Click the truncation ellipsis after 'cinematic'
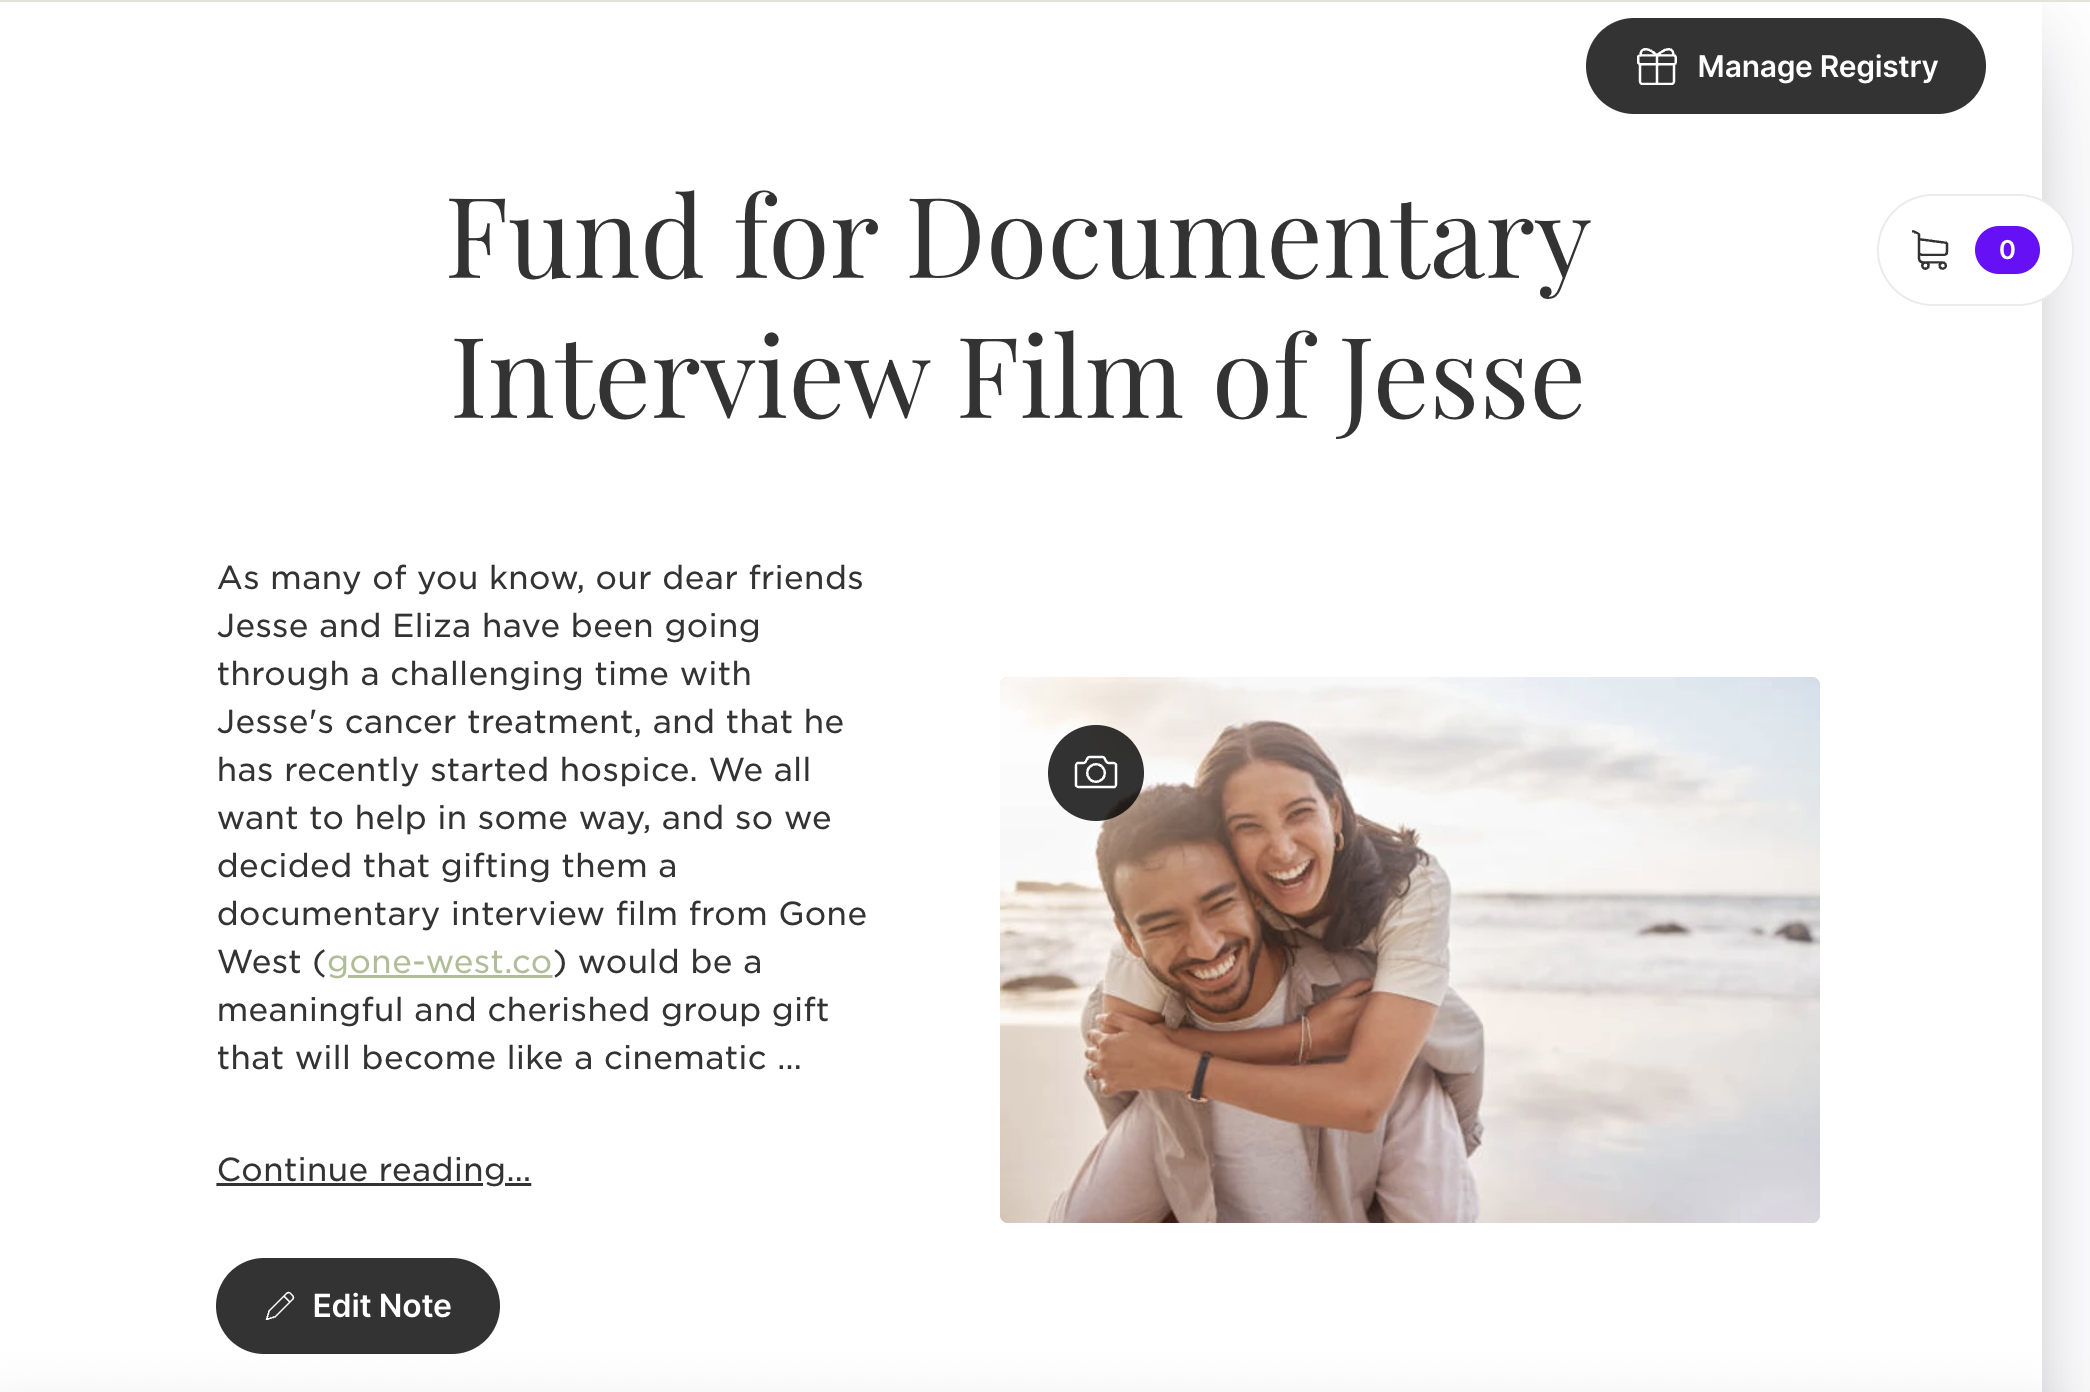 [x=790, y=1060]
